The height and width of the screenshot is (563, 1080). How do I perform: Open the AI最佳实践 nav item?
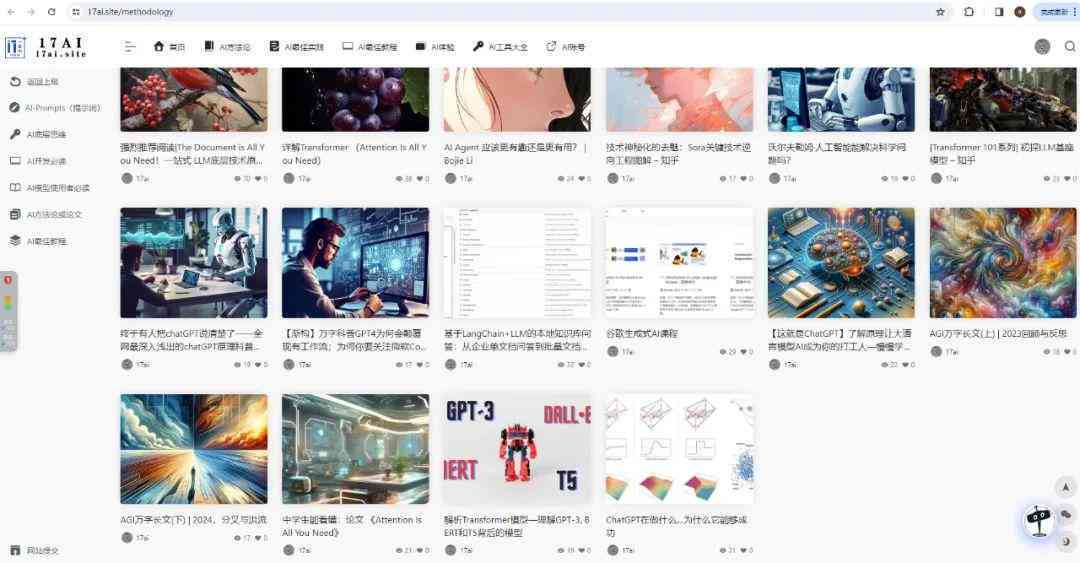[x=297, y=47]
